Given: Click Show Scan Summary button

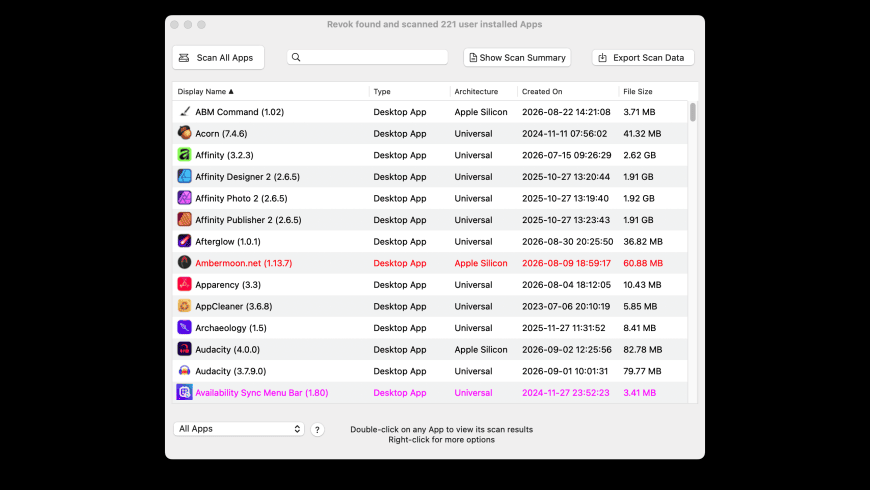Looking at the screenshot, I should click(x=517, y=58).
